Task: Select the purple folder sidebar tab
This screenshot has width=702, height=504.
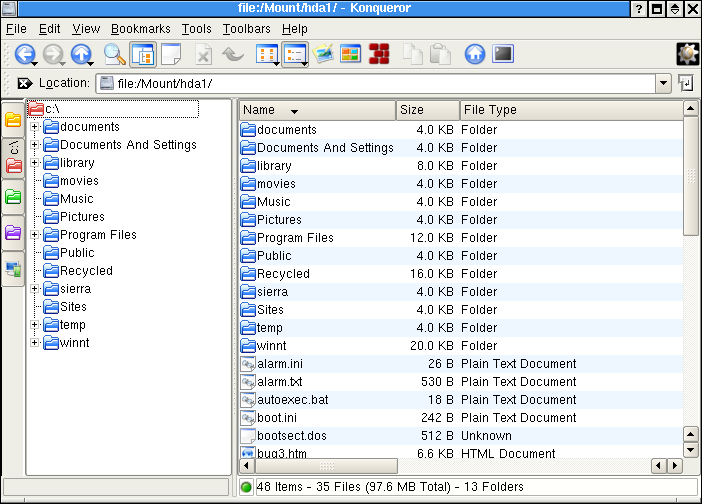Action: pyautogui.click(x=13, y=233)
